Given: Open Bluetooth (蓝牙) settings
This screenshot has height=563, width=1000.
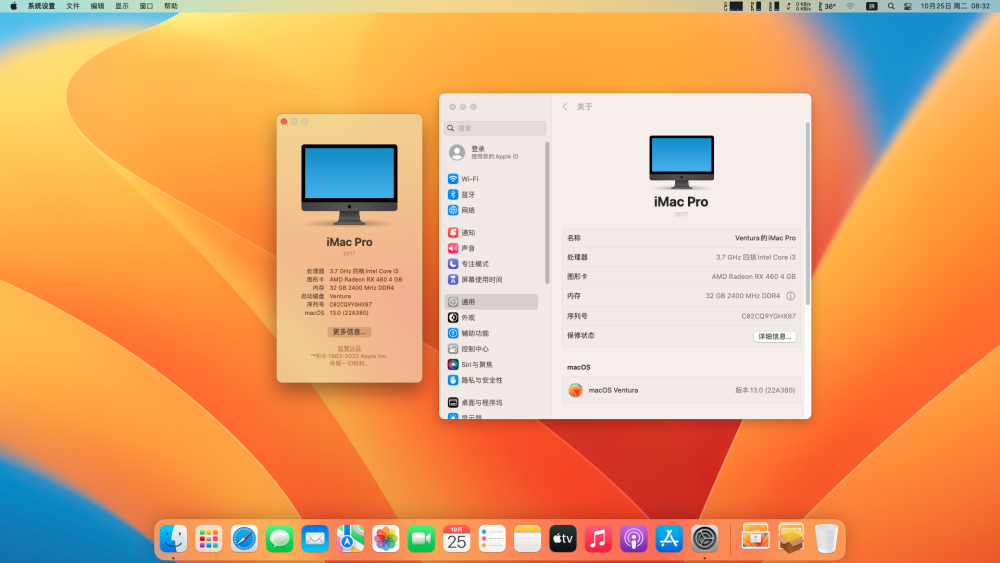Looking at the screenshot, I should 491,194.
